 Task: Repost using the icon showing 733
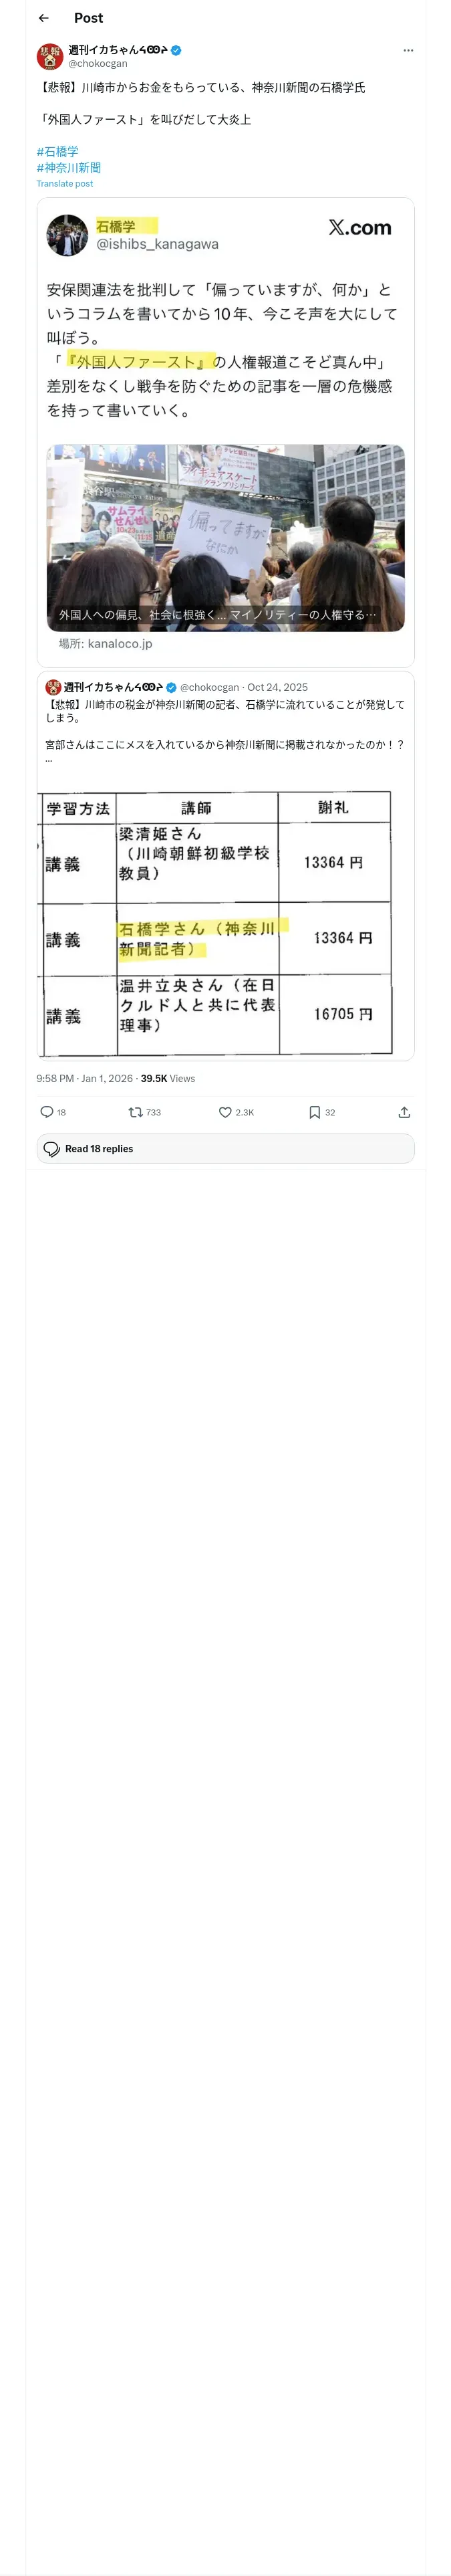tap(136, 1111)
